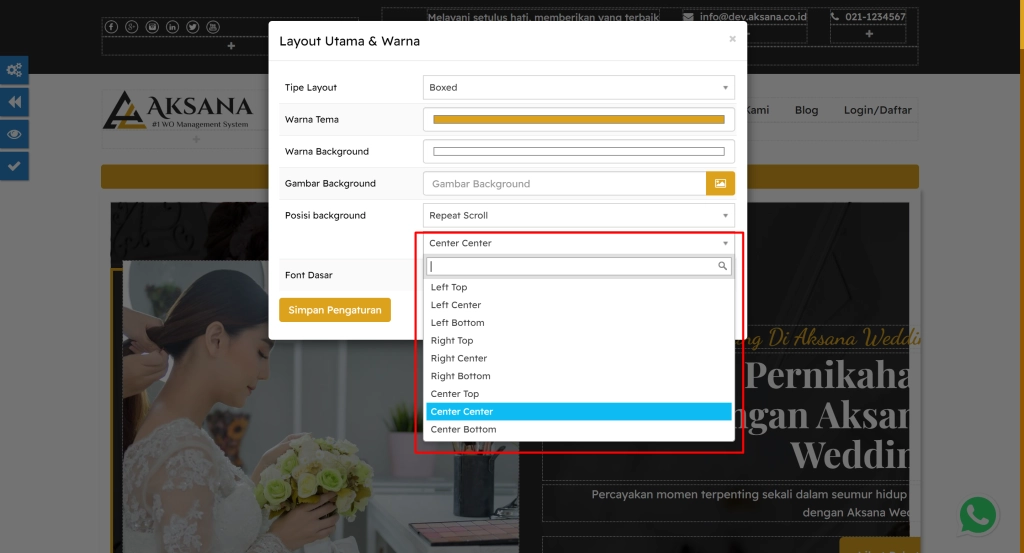The height and width of the screenshot is (553, 1024).
Task: Open the Blog navigation link
Action: click(x=806, y=110)
